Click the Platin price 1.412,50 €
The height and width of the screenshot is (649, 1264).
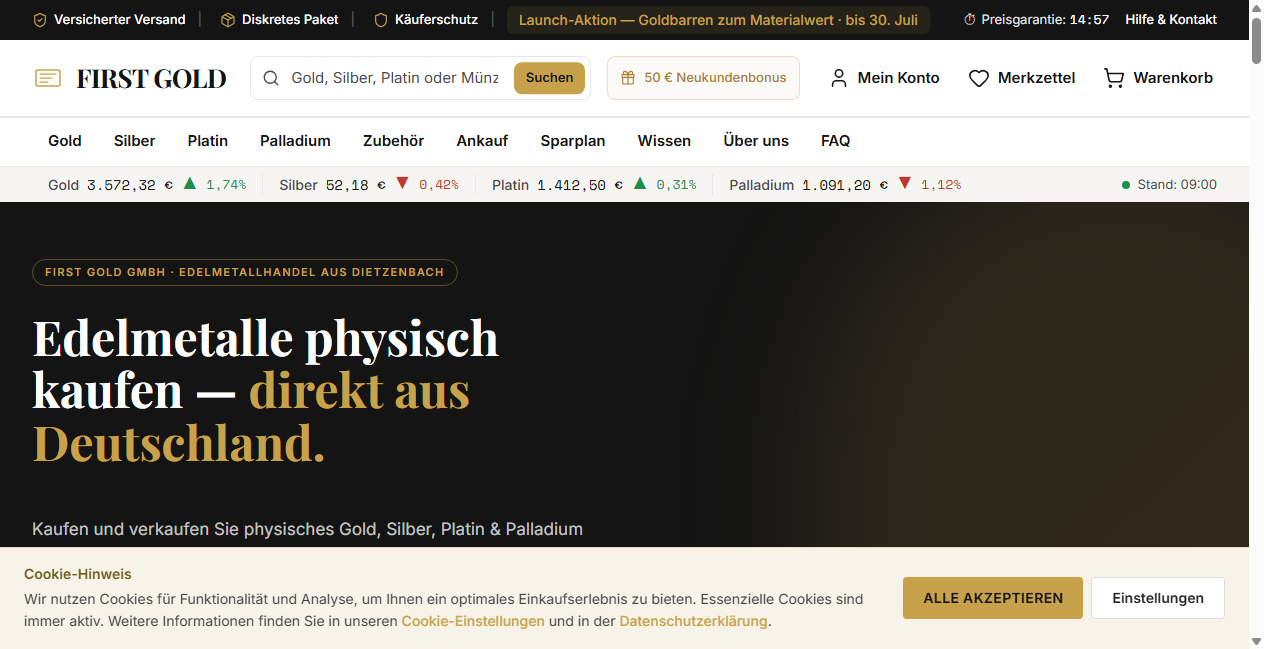pos(580,185)
